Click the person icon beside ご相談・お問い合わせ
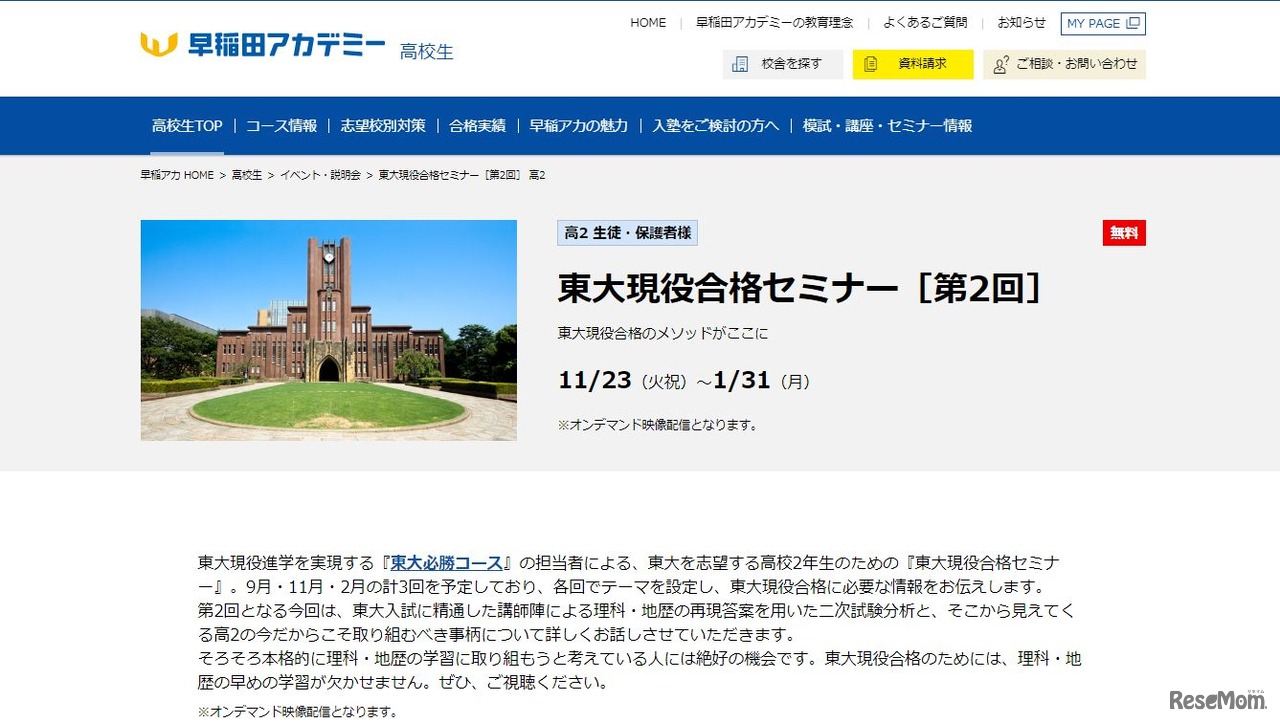 pyautogui.click(x=1000, y=63)
